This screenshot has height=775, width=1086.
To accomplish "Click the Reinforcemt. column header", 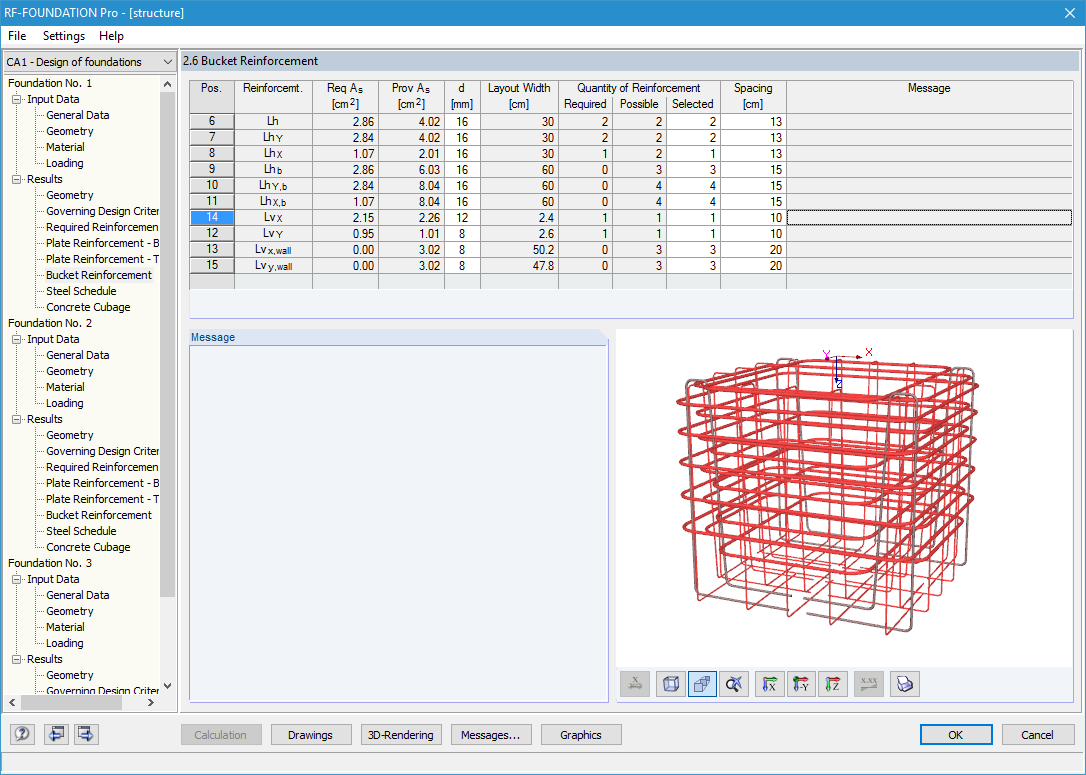I will click(x=273, y=96).
